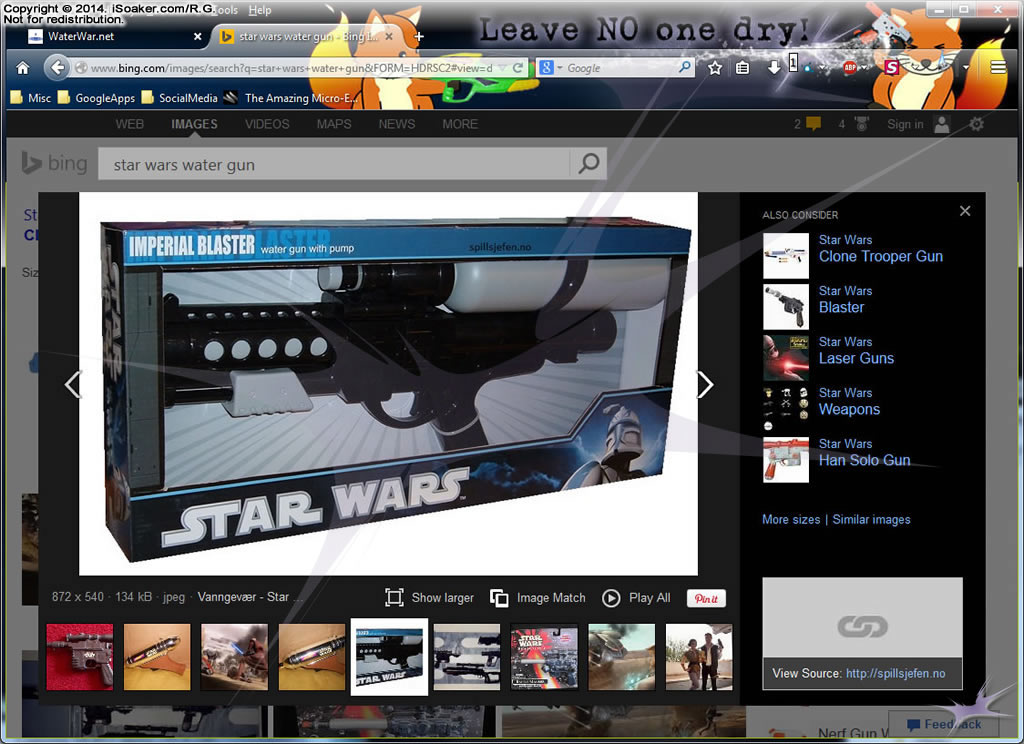Viewport: 1024px width, 744px height.
Task: Open the Bing Rewards medal icon
Action: (862, 124)
